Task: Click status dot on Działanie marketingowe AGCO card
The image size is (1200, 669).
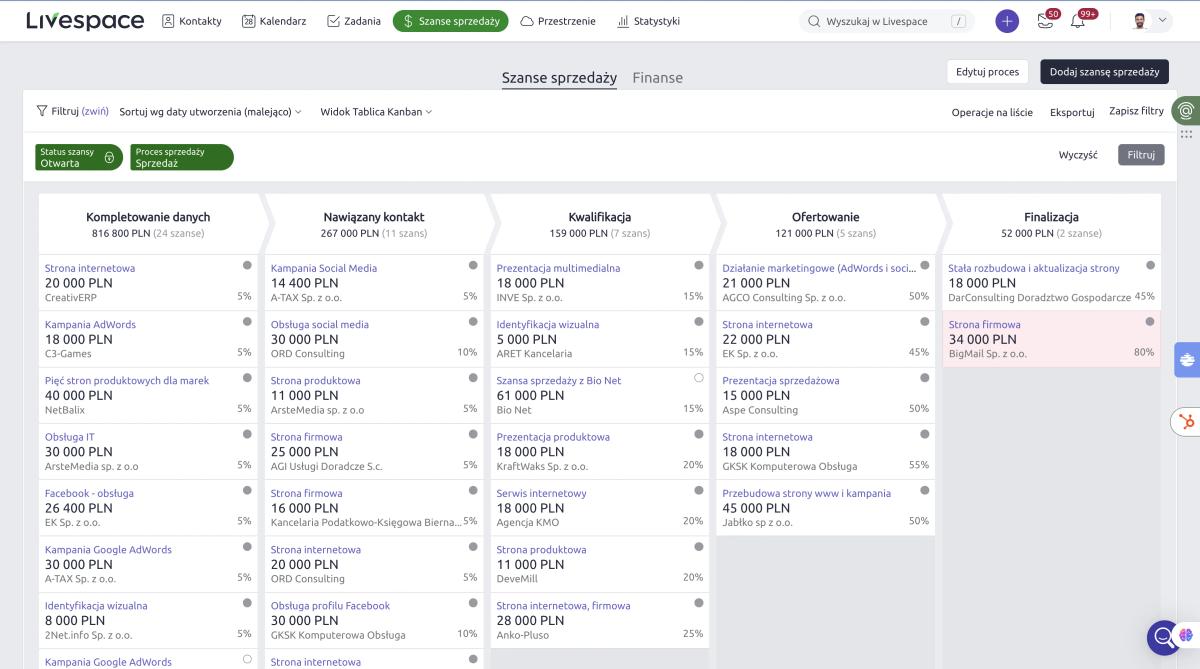Action: 925,265
